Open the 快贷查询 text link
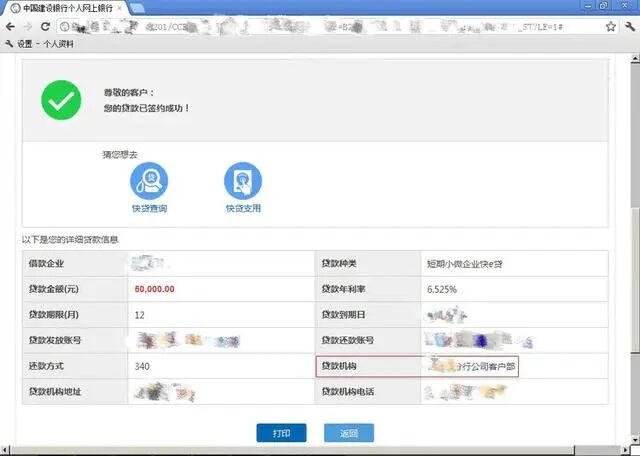 coord(149,209)
